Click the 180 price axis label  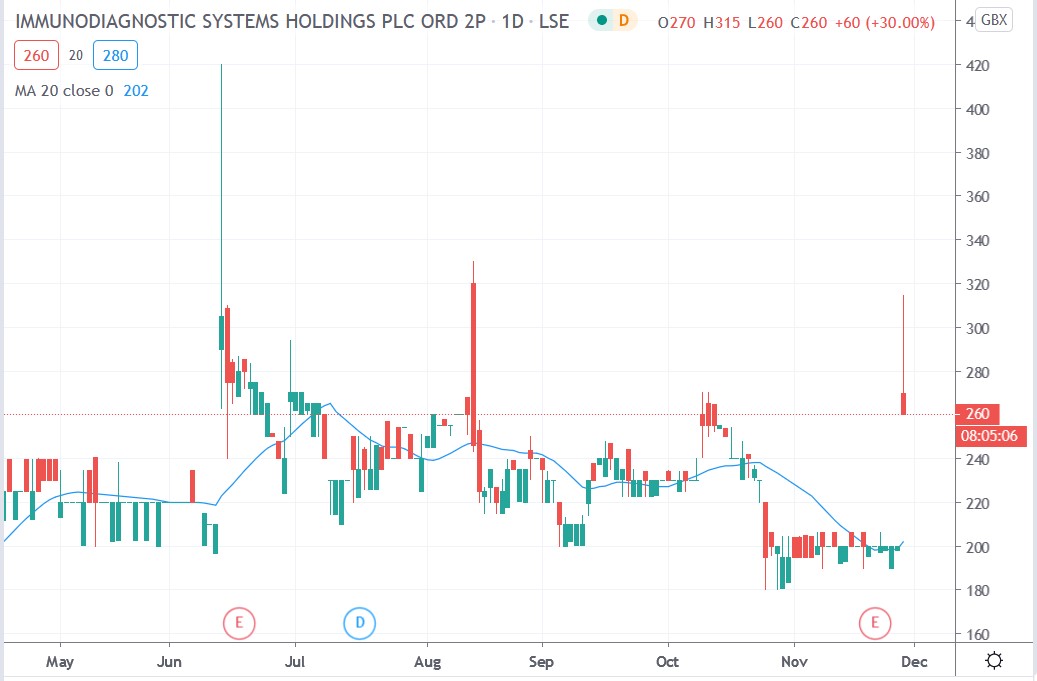[977, 590]
